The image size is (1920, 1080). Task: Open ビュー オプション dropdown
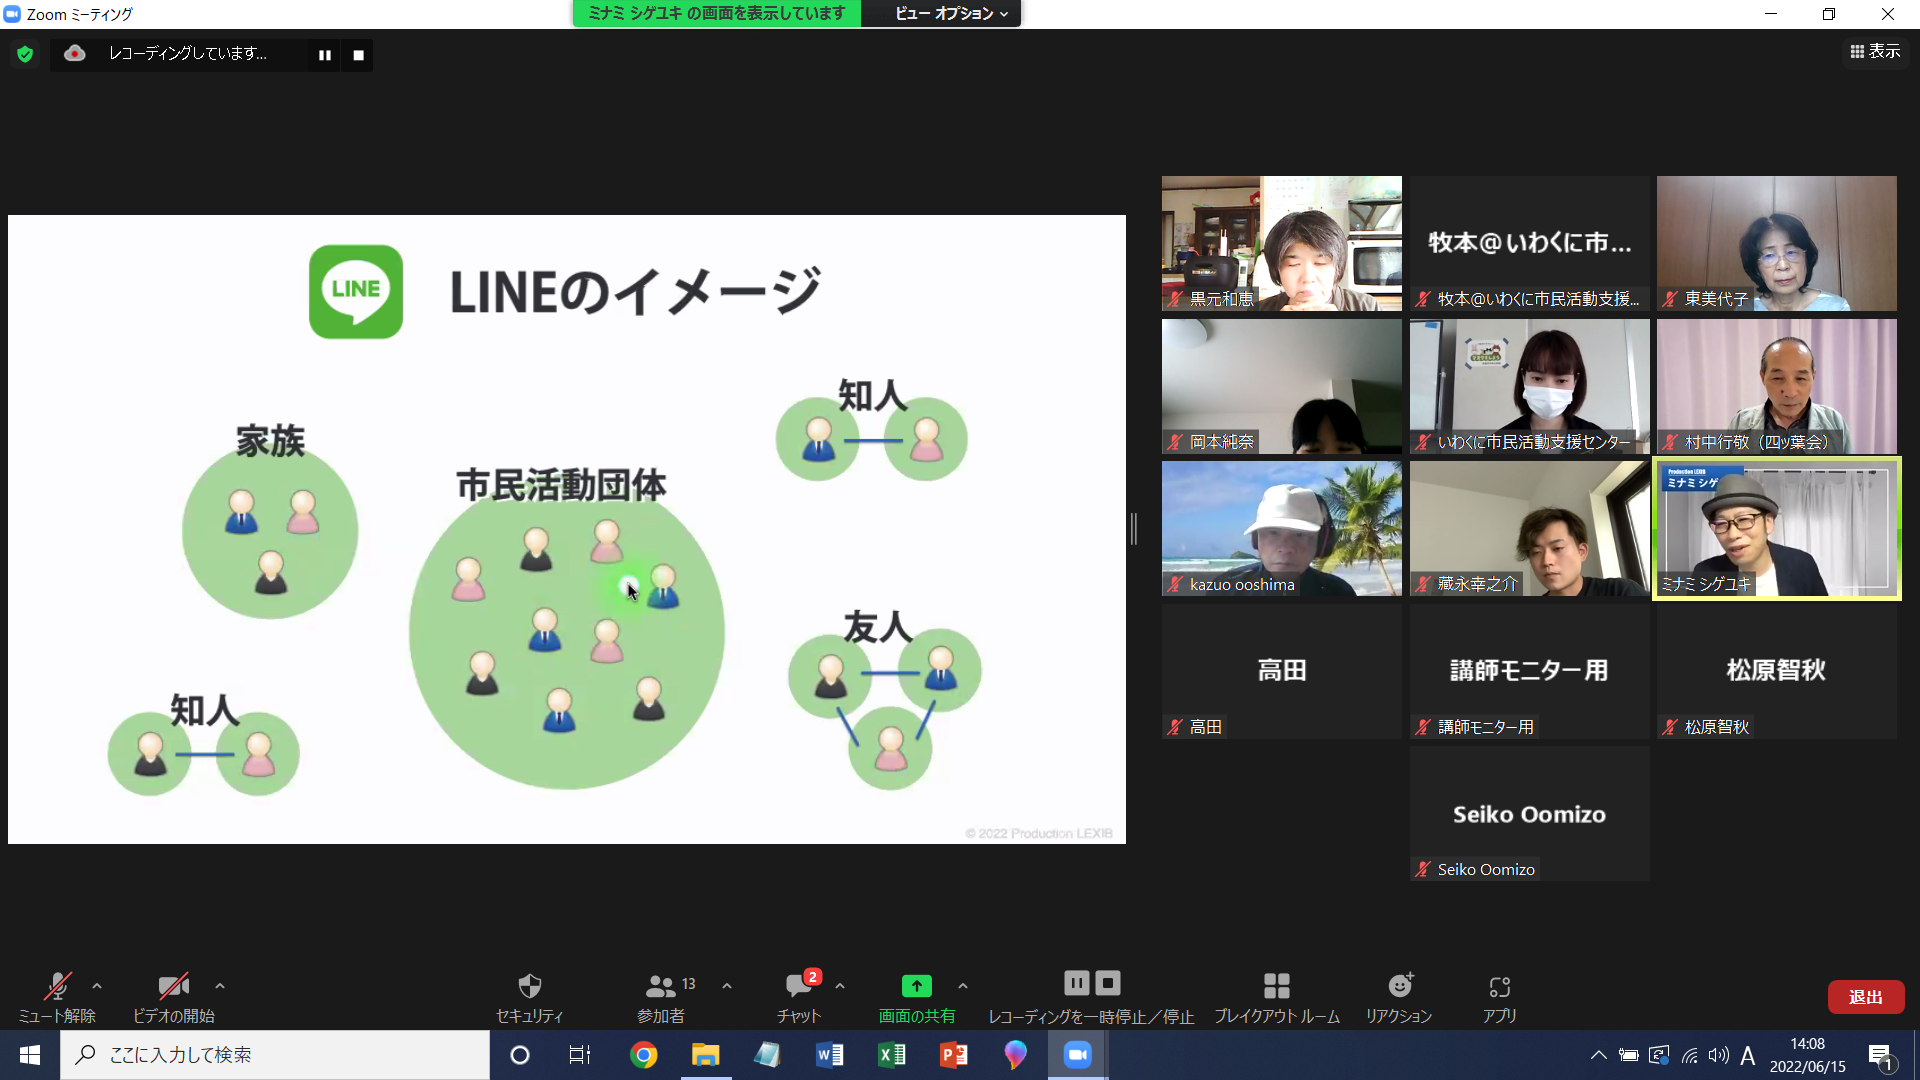[x=951, y=14]
